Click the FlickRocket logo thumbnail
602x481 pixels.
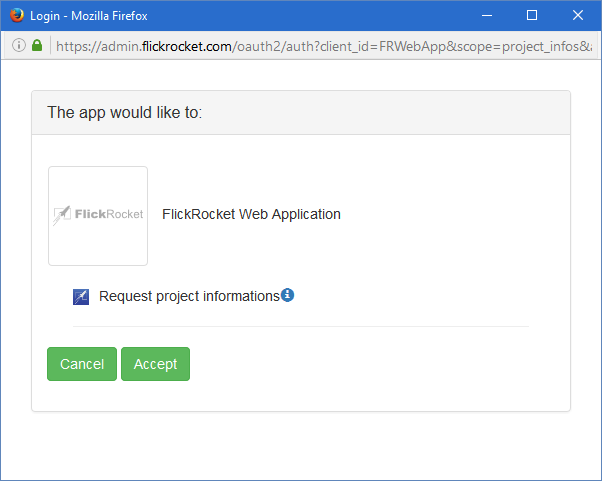pyautogui.click(x=98, y=215)
